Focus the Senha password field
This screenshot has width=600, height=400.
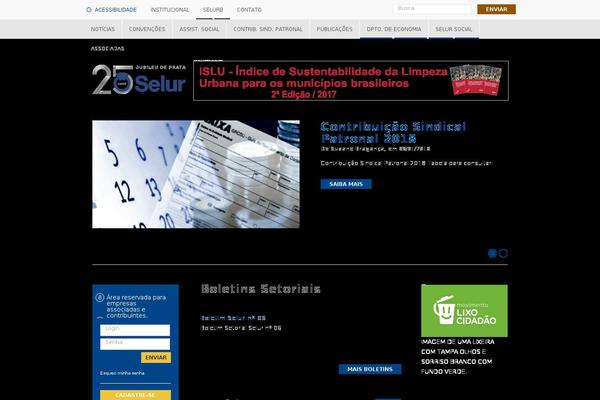tap(135, 344)
